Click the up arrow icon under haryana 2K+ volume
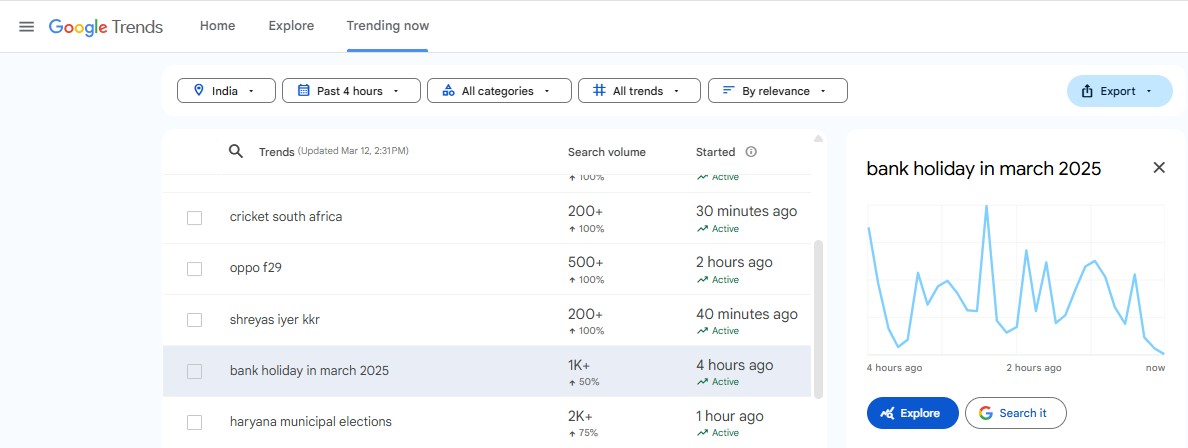Image resolution: width=1188 pixels, height=448 pixels. click(x=572, y=433)
